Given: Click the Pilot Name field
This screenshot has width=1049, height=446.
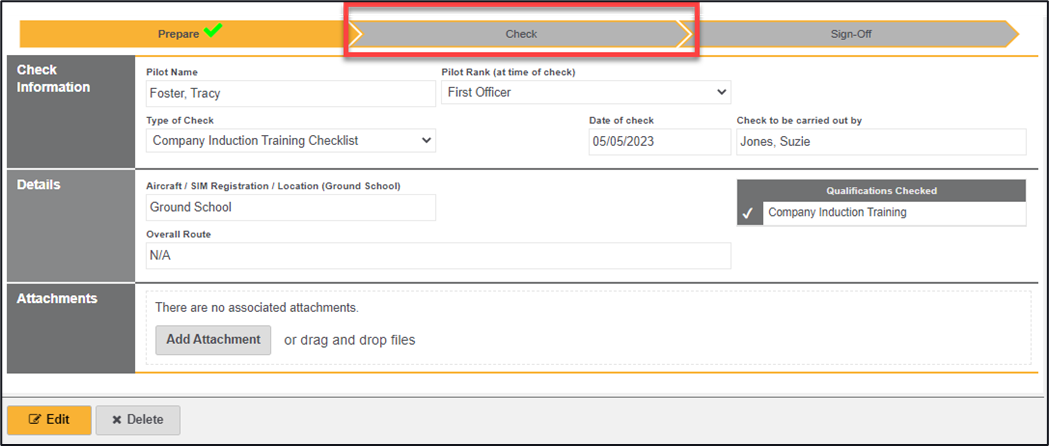Looking at the screenshot, I should coord(290,93).
